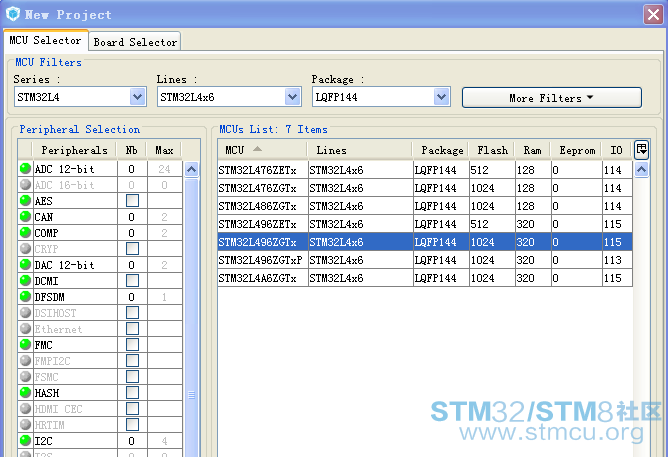This screenshot has width=668, height=457.
Task: Open the Package dropdown showing LQFP144
Action: click(381, 97)
